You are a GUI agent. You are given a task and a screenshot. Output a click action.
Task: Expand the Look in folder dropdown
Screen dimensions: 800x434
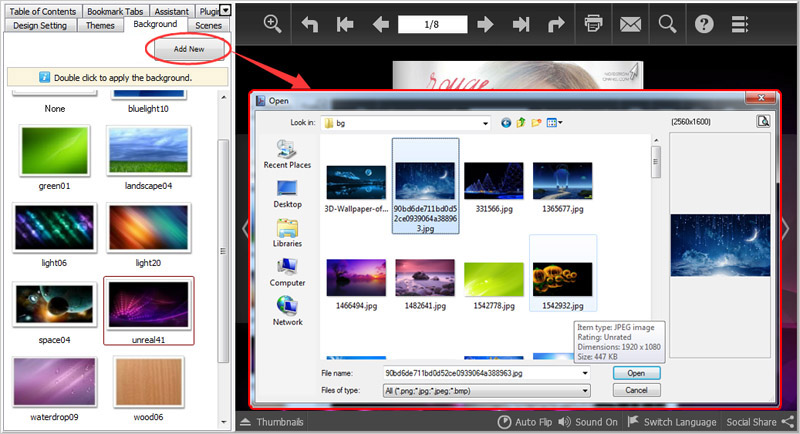pos(484,122)
